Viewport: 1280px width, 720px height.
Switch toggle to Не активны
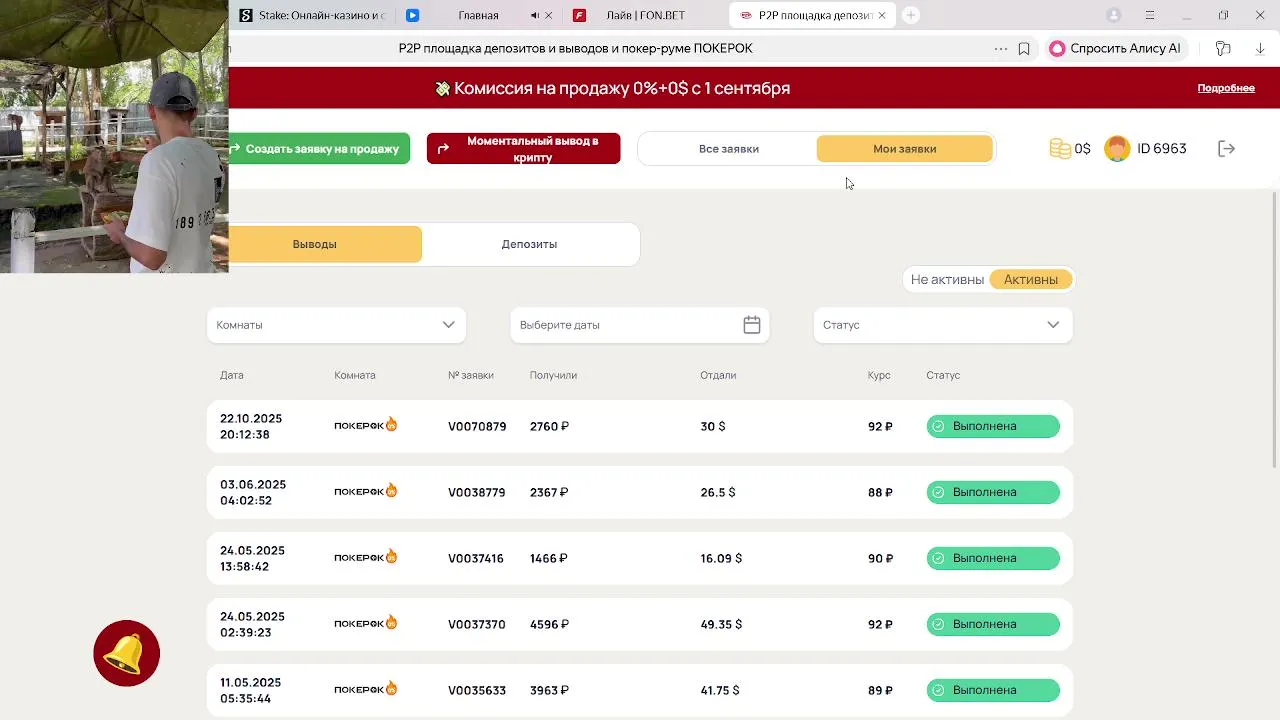[x=947, y=280]
